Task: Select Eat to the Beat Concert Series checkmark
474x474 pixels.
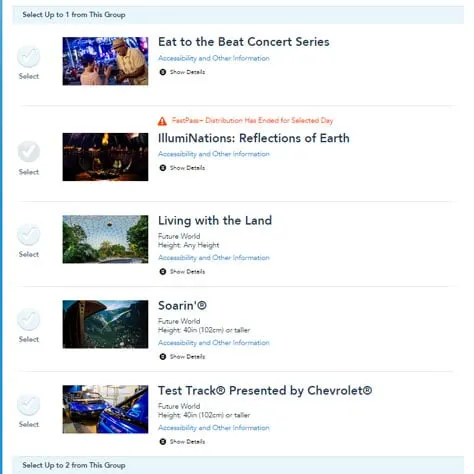Action: [29, 56]
